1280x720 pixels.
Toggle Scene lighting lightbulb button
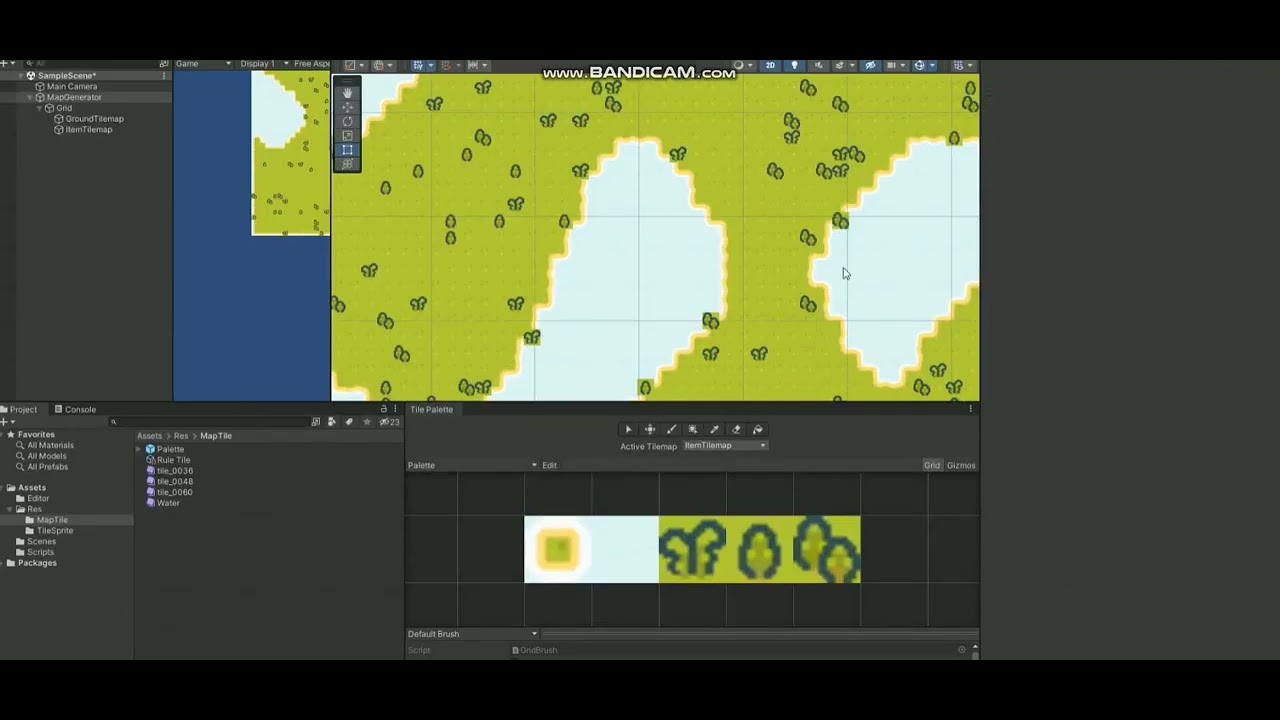795,65
